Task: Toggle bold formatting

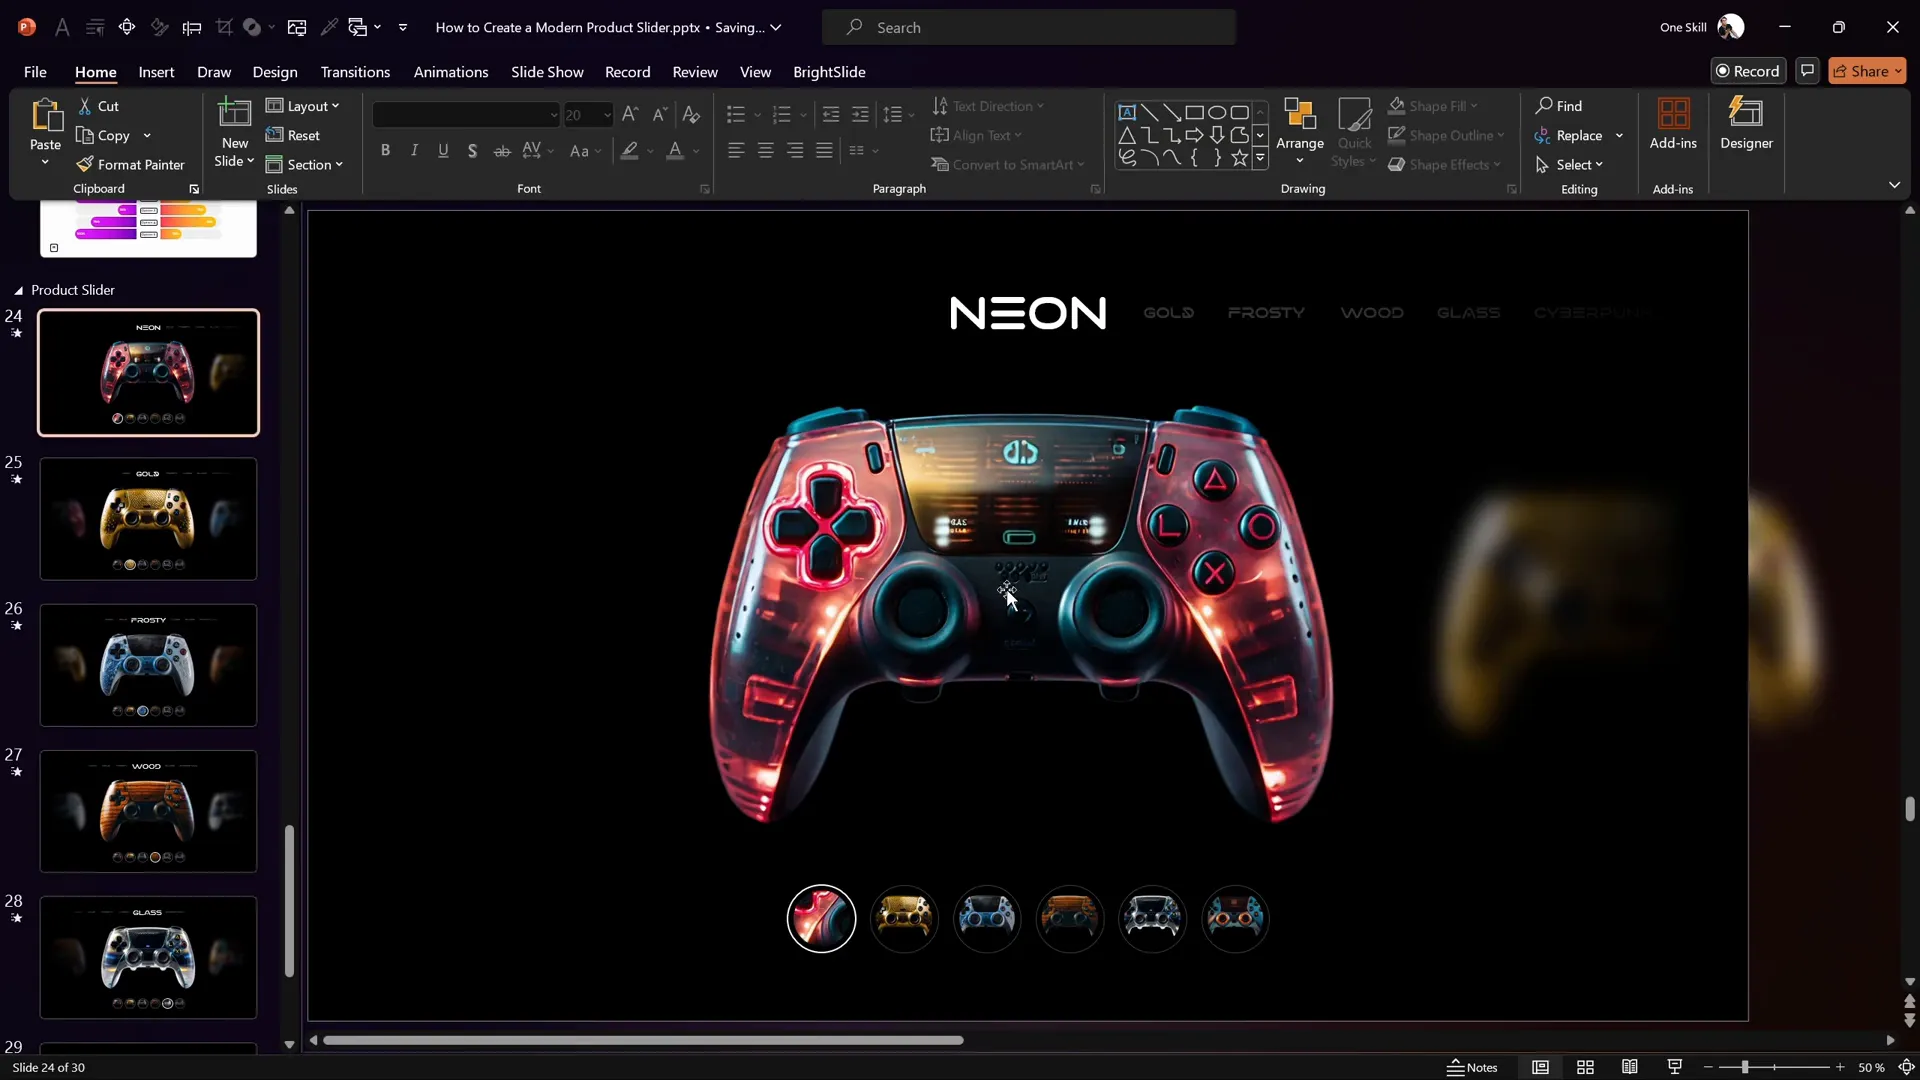Action: coord(385,151)
